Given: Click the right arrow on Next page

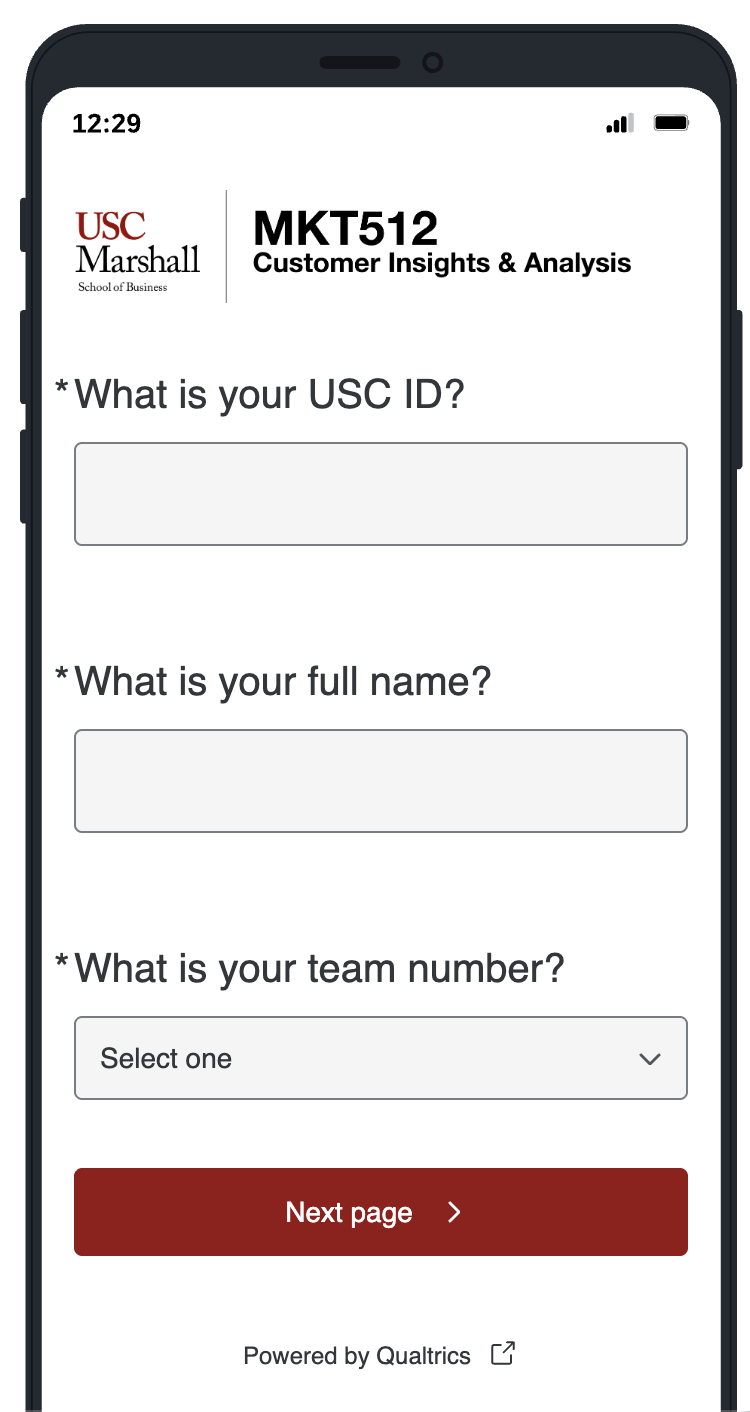Looking at the screenshot, I should 454,1212.
